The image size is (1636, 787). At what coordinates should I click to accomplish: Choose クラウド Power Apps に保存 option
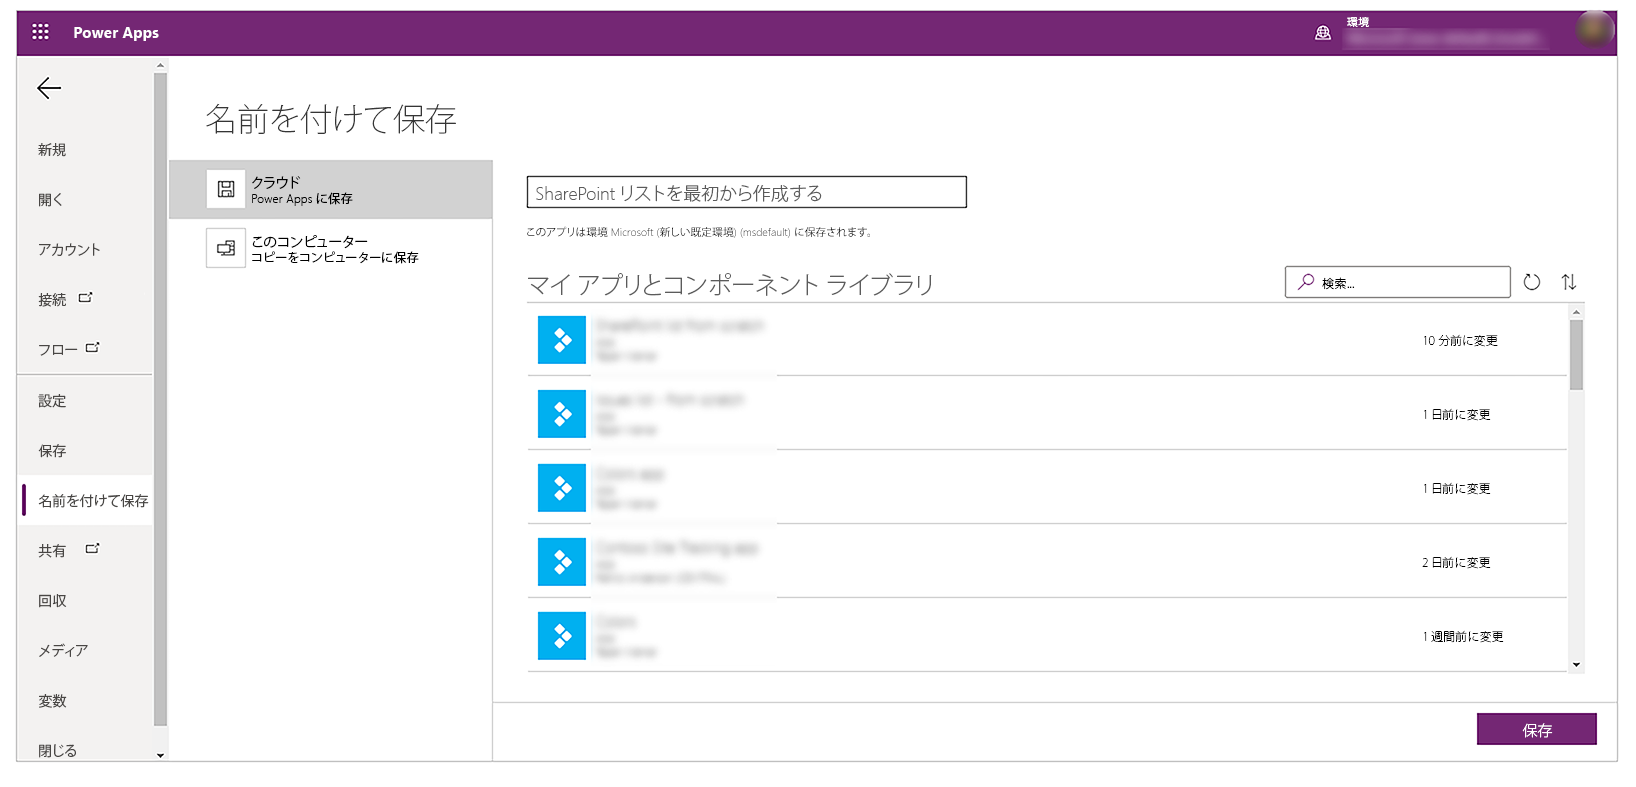click(x=331, y=189)
